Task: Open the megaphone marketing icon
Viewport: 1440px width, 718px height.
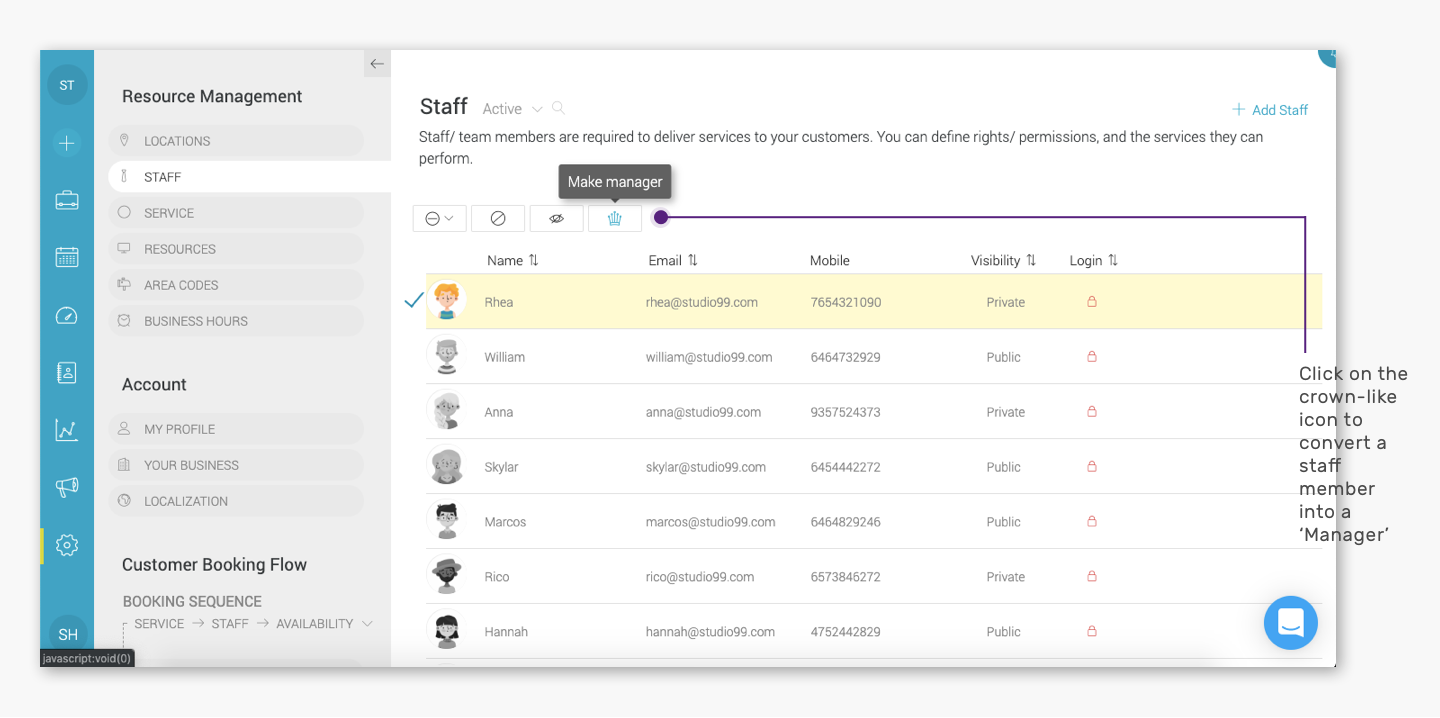Action: pyautogui.click(x=67, y=487)
